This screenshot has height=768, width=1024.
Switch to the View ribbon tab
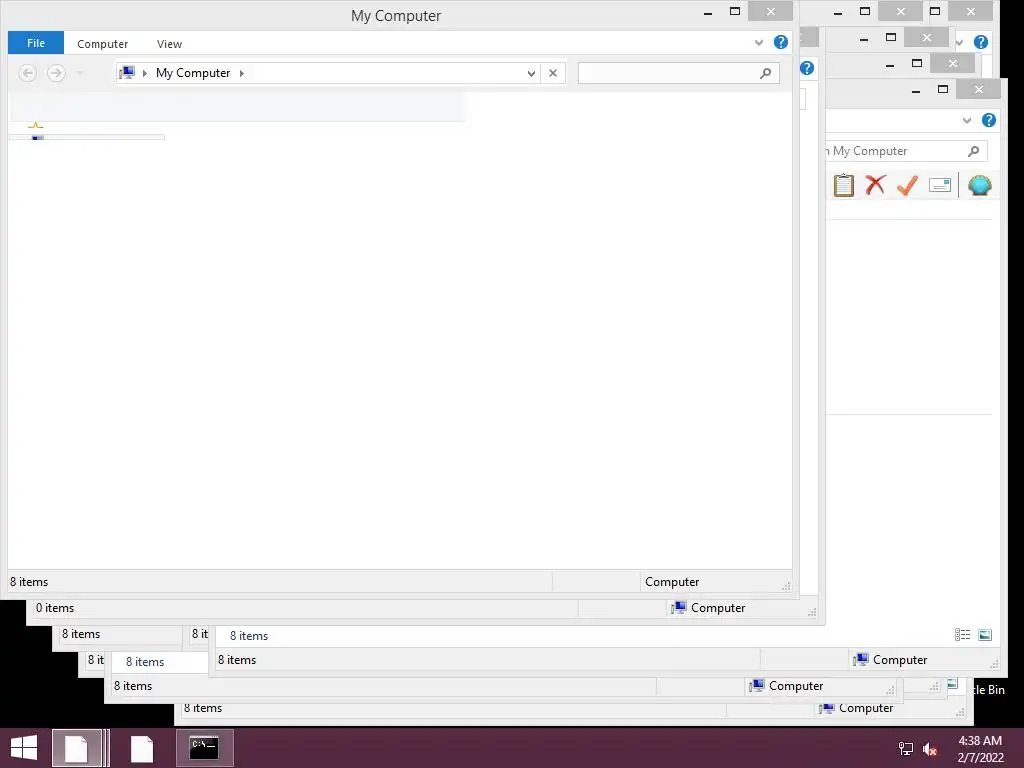[169, 44]
